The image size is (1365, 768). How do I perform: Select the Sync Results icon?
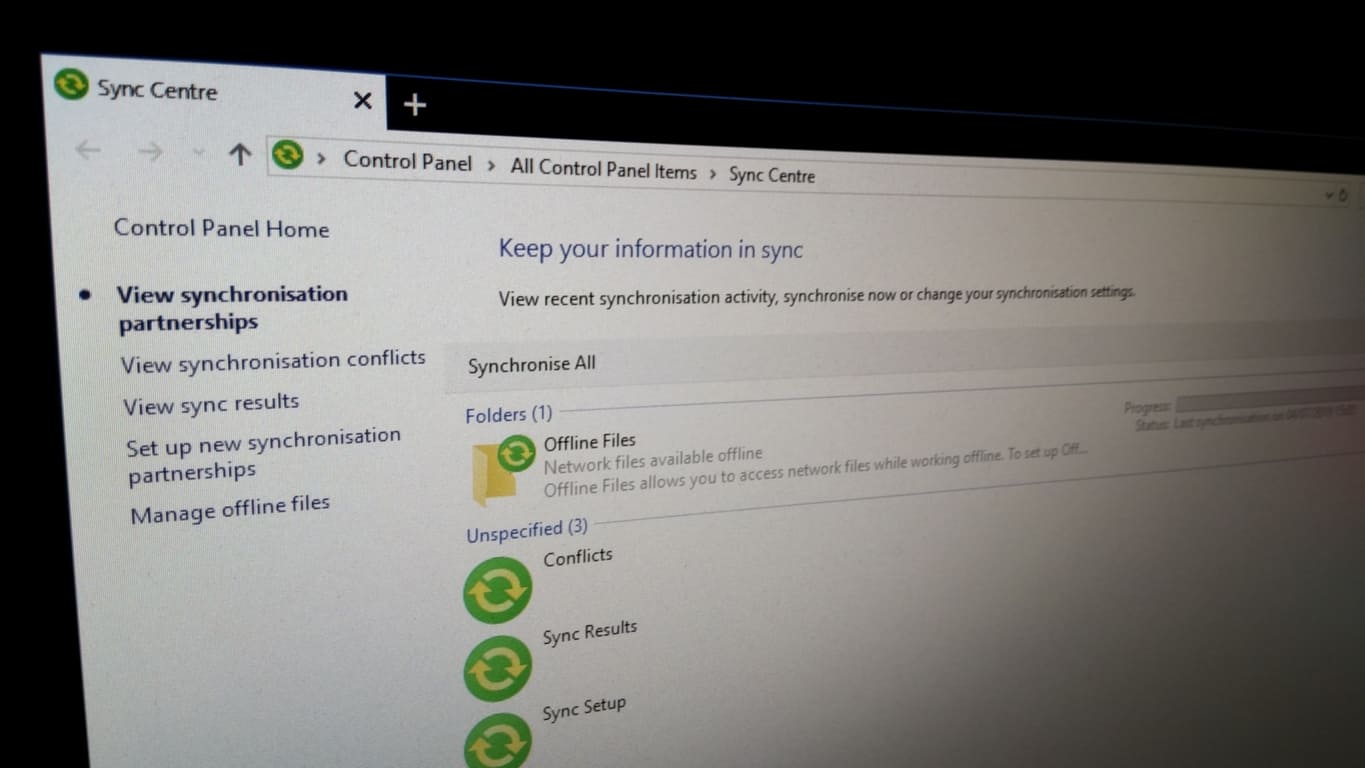[497, 669]
